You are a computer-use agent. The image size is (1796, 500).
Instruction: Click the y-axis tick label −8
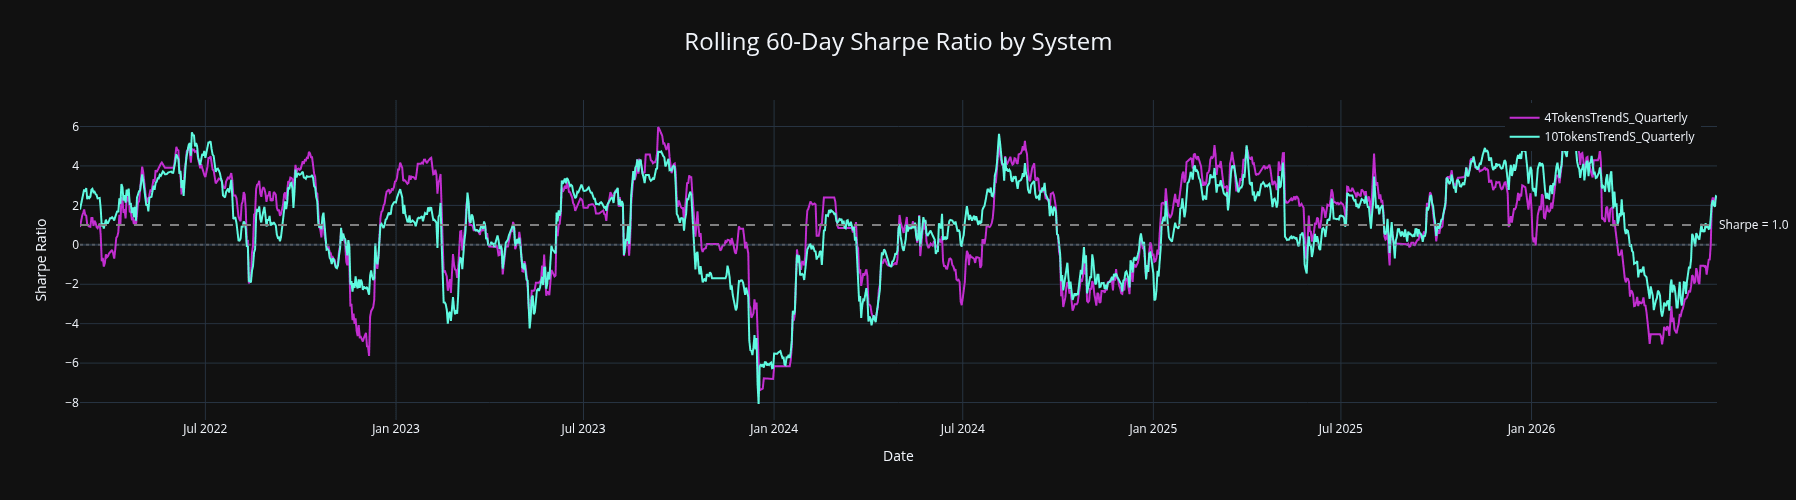pos(70,403)
